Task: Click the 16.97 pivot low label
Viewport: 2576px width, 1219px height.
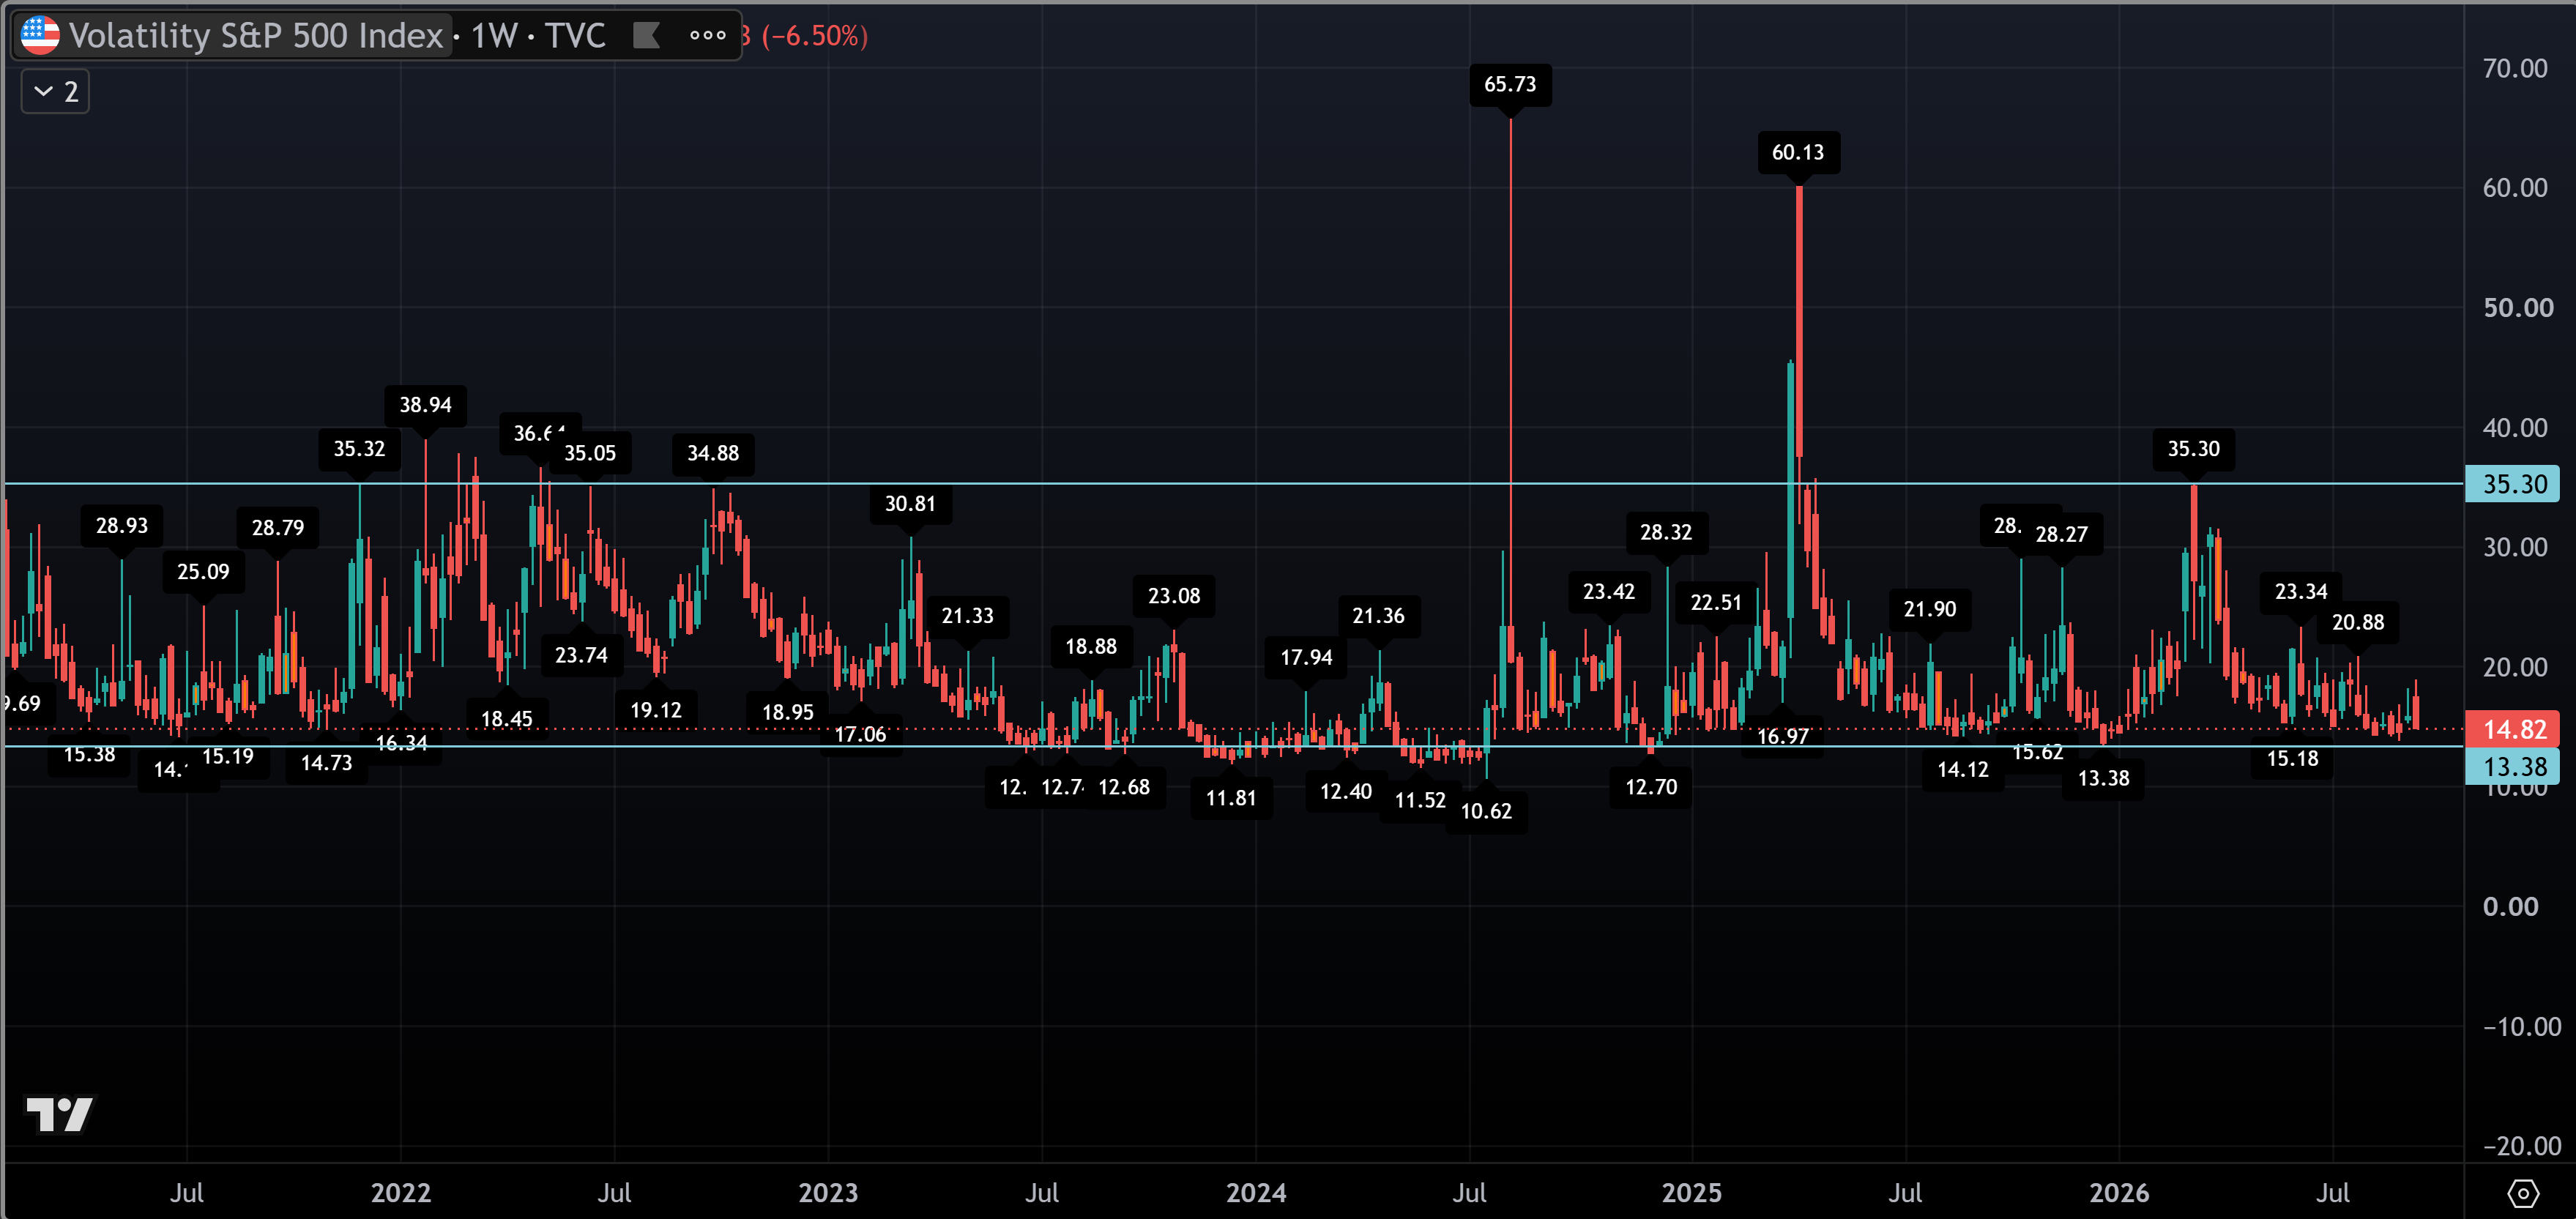Action: pos(1783,737)
